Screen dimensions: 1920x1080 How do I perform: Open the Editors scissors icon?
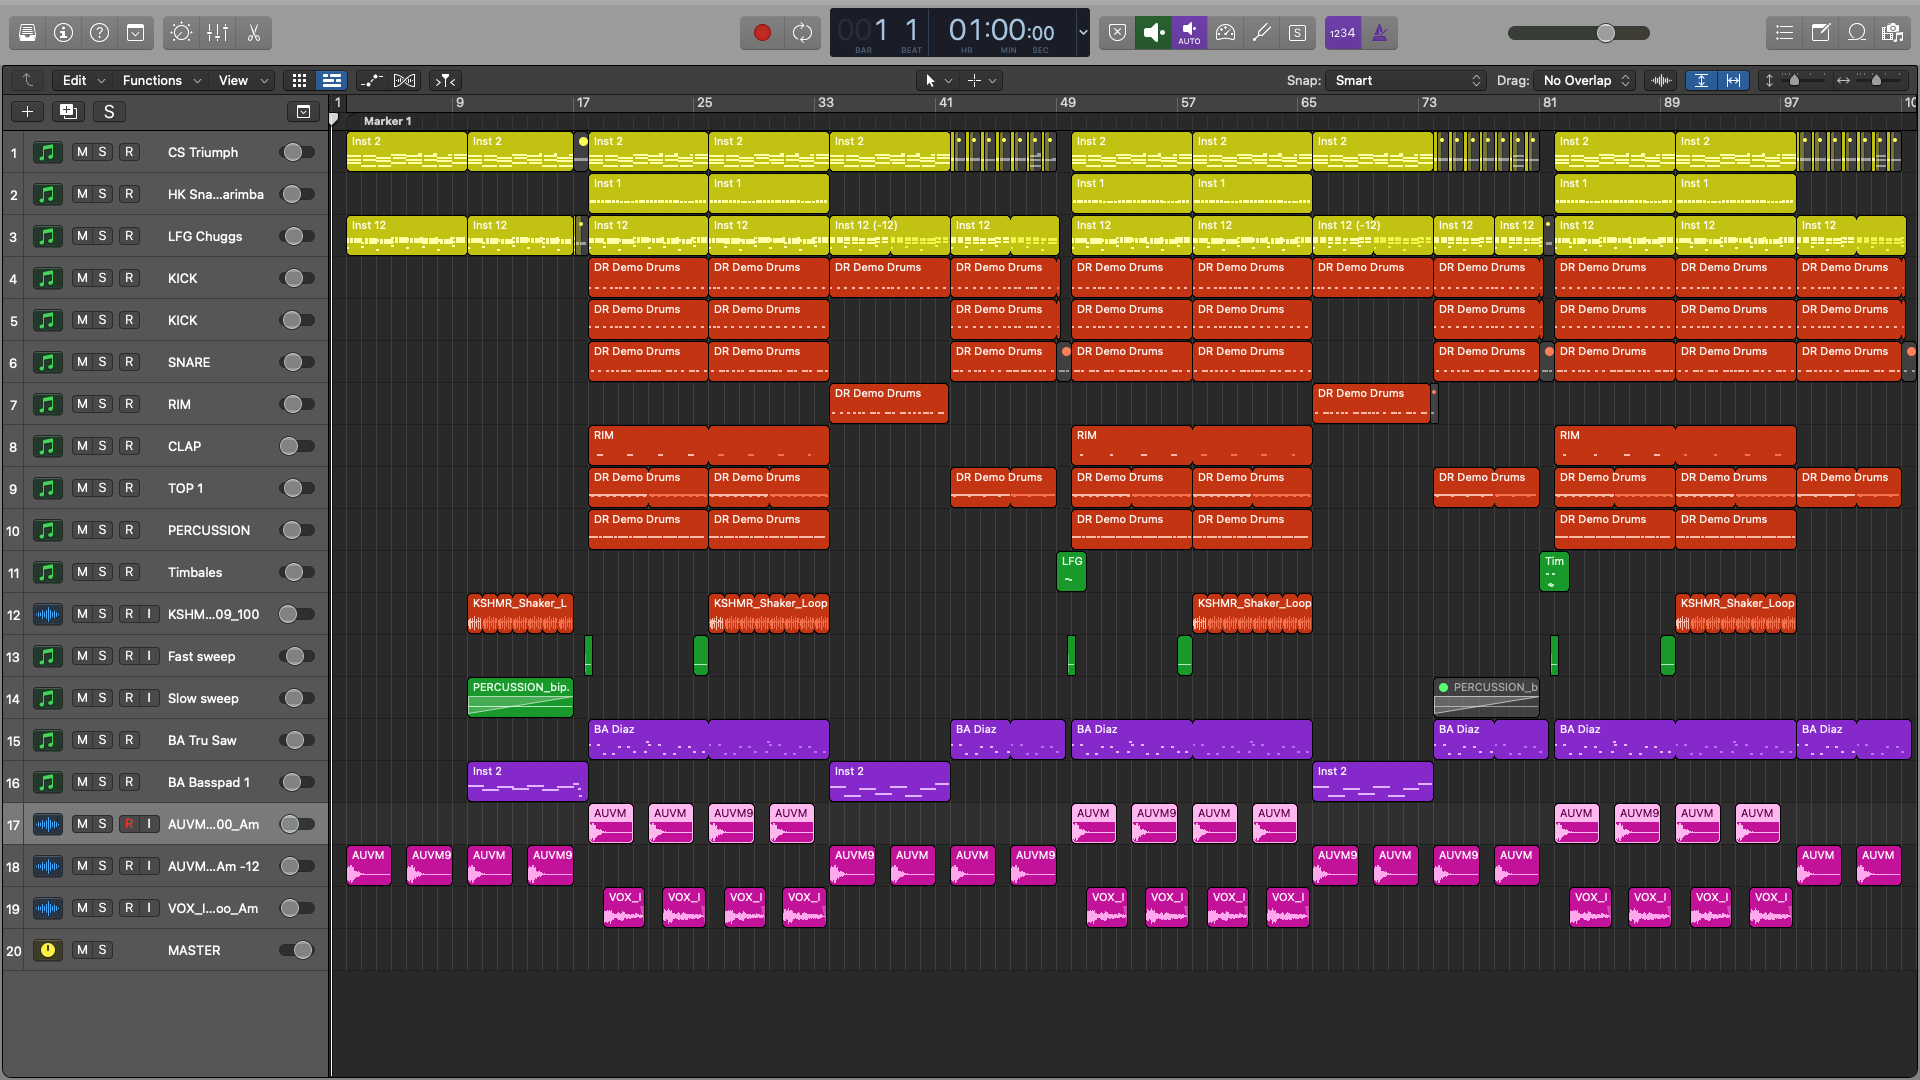tap(253, 33)
